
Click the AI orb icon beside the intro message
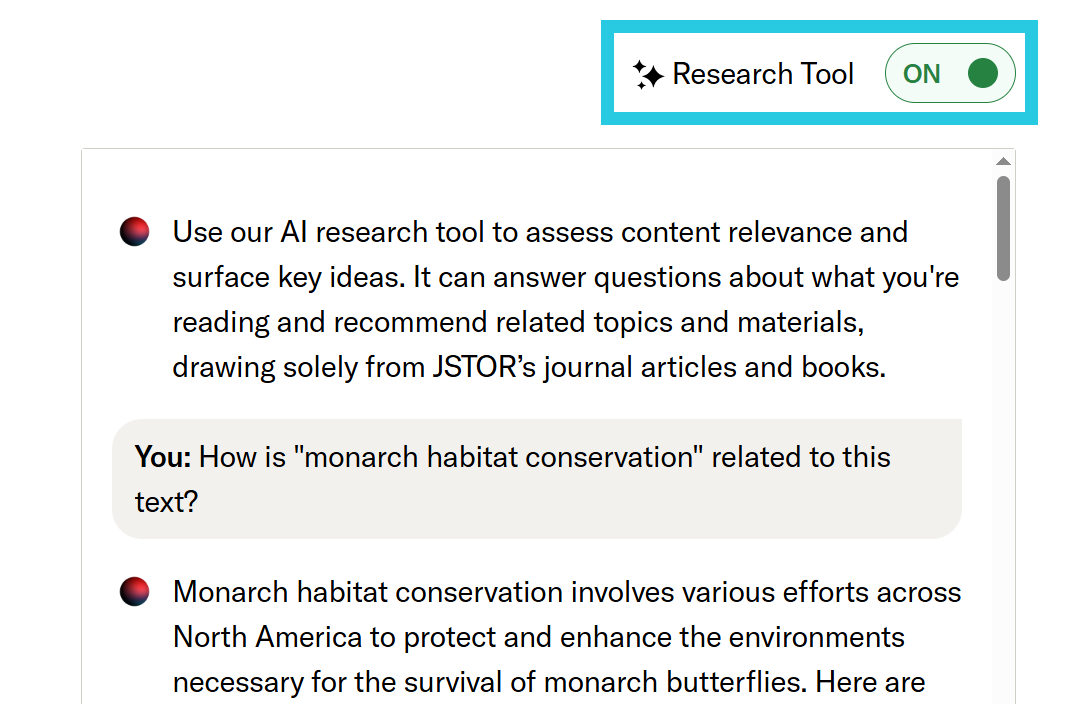tap(134, 232)
